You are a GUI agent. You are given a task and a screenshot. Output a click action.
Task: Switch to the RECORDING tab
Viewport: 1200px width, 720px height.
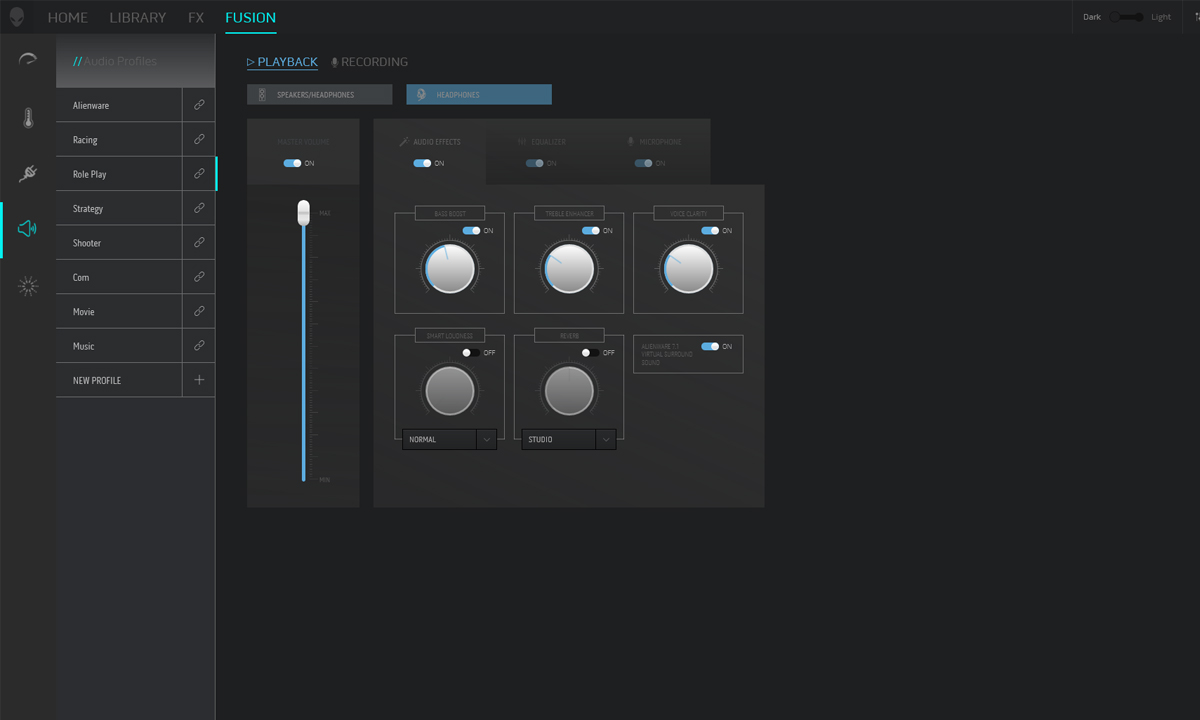point(369,62)
